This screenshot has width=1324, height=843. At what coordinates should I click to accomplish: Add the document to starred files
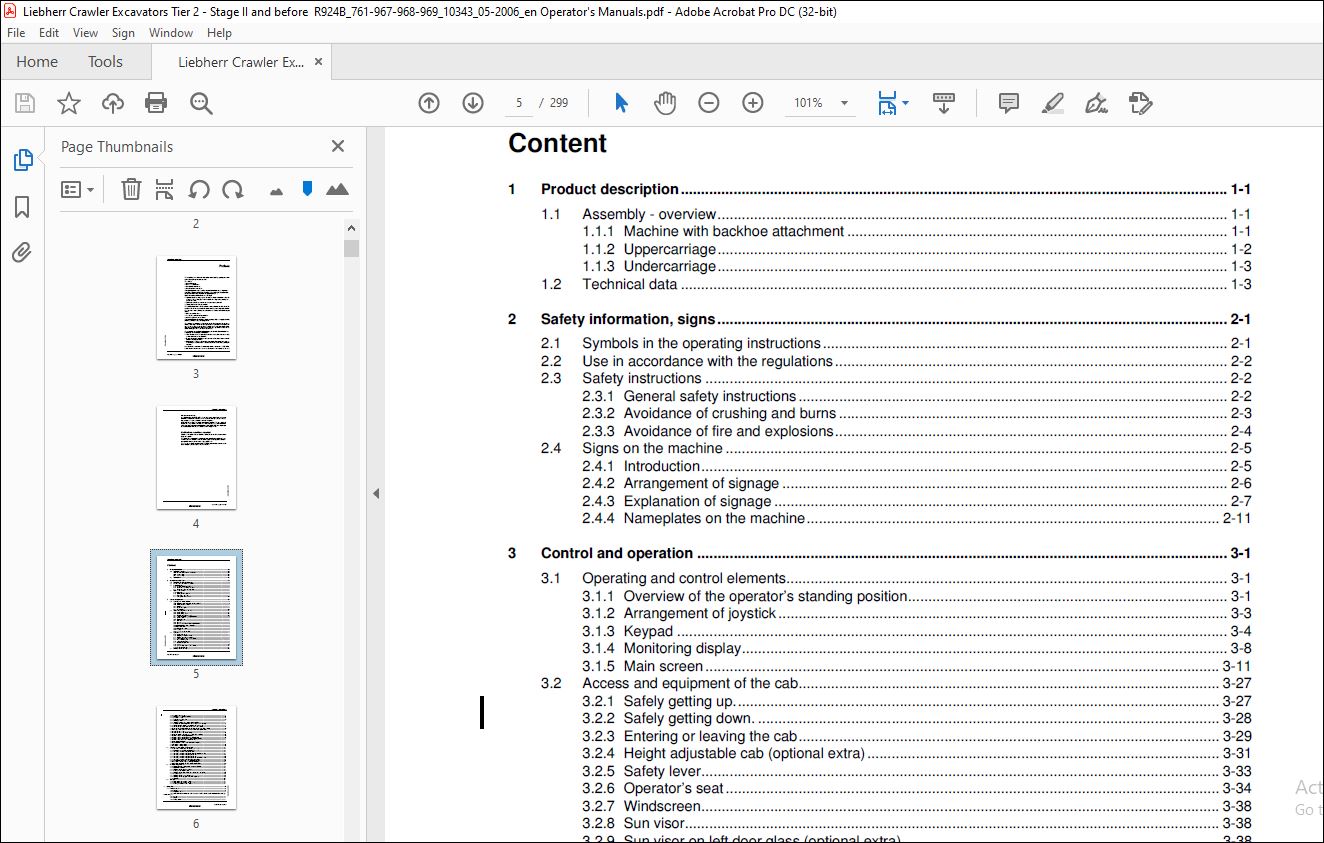(69, 103)
